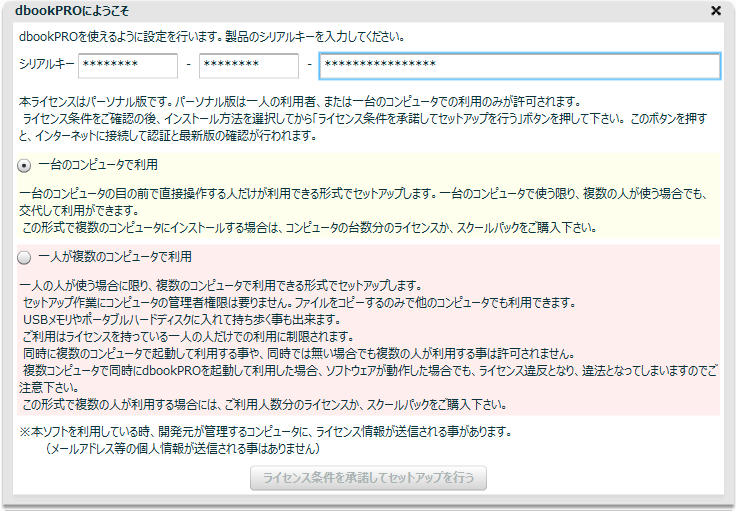Viewport: 736px width, 511px height.
Task: Click the note starting ※本ソフトを利用している時
Action: (x=265, y=431)
